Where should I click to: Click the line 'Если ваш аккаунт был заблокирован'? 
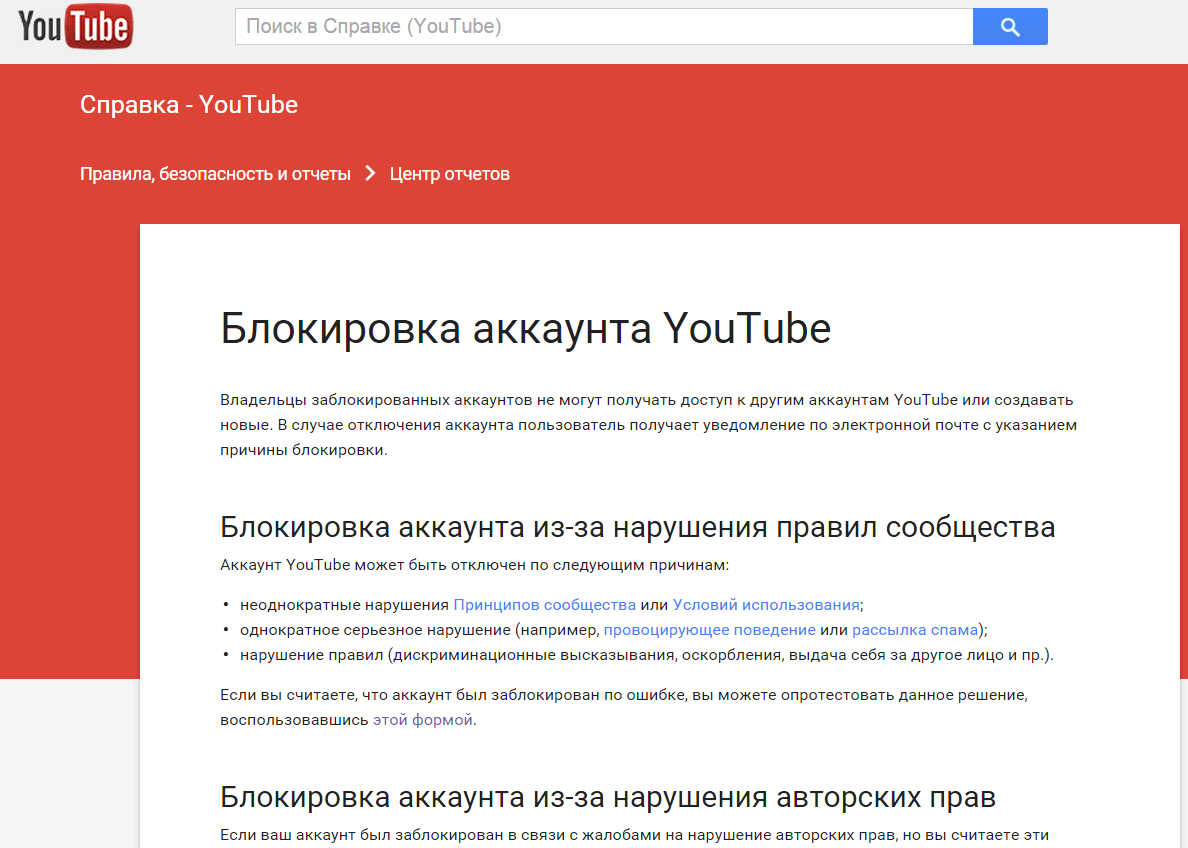(634, 835)
